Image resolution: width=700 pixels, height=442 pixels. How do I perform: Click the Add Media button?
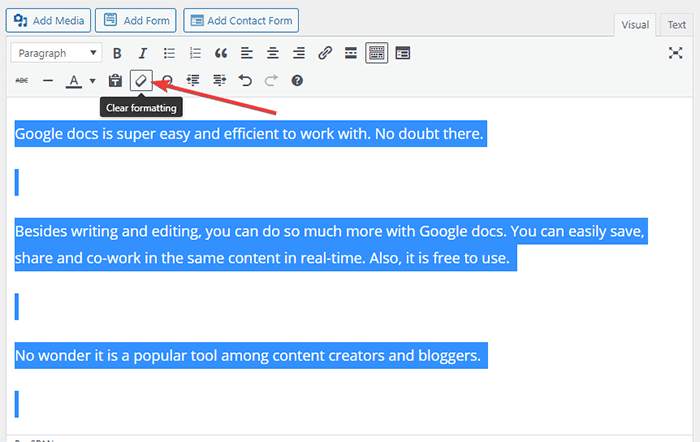[x=50, y=20]
